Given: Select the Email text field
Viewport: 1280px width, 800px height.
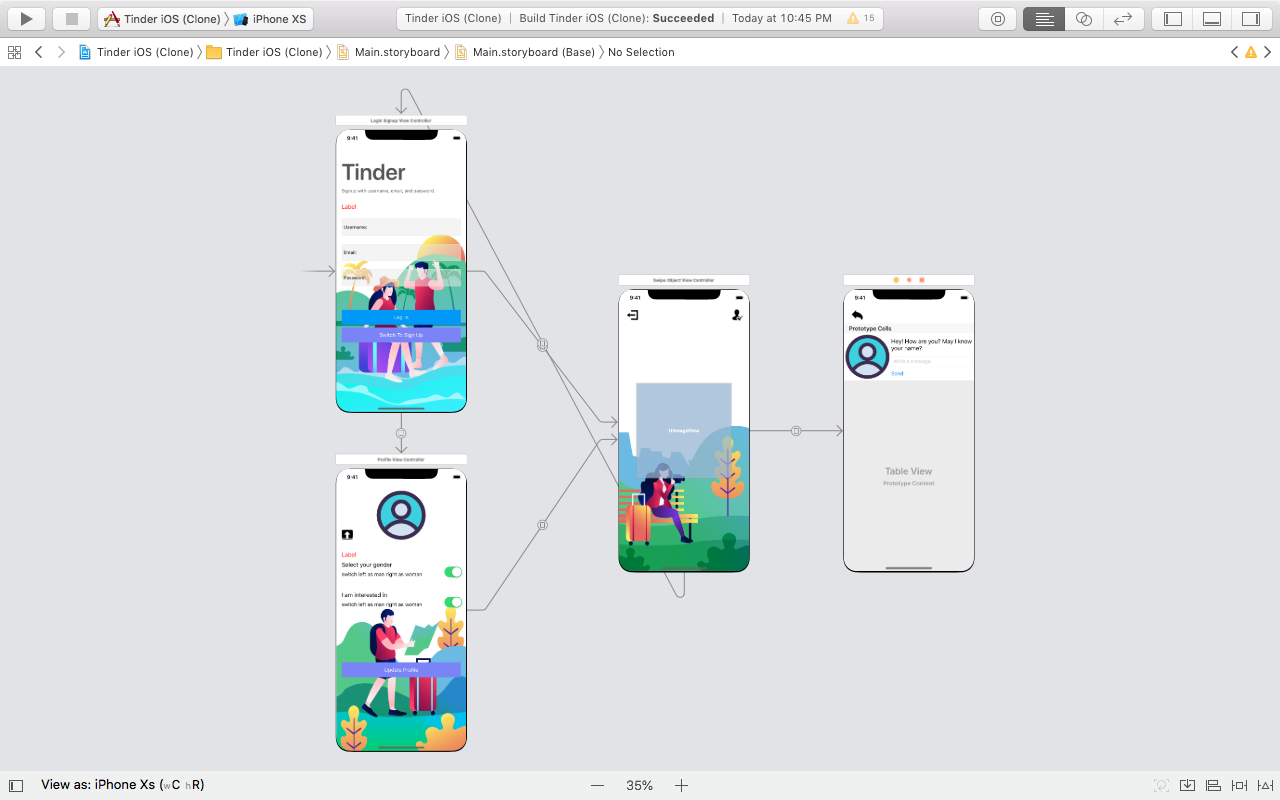Looking at the screenshot, I should tap(401, 252).
